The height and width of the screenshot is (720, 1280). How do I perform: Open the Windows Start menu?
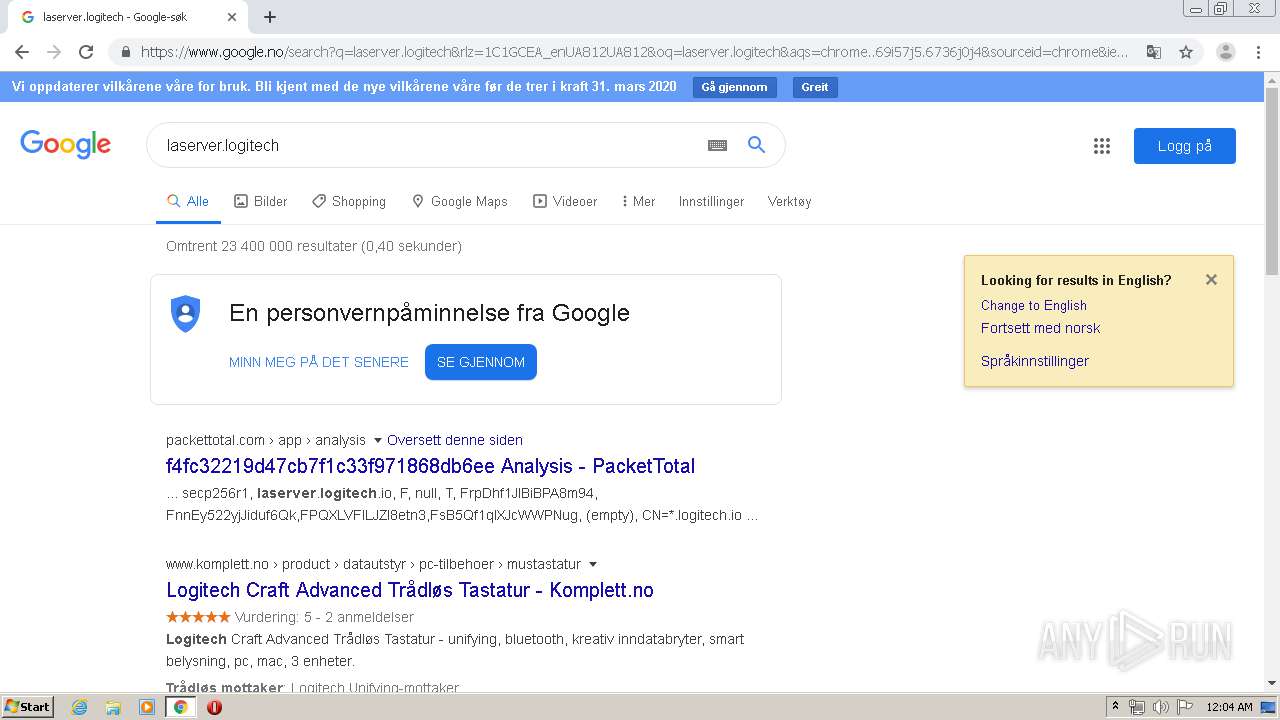tap(27, 707)
